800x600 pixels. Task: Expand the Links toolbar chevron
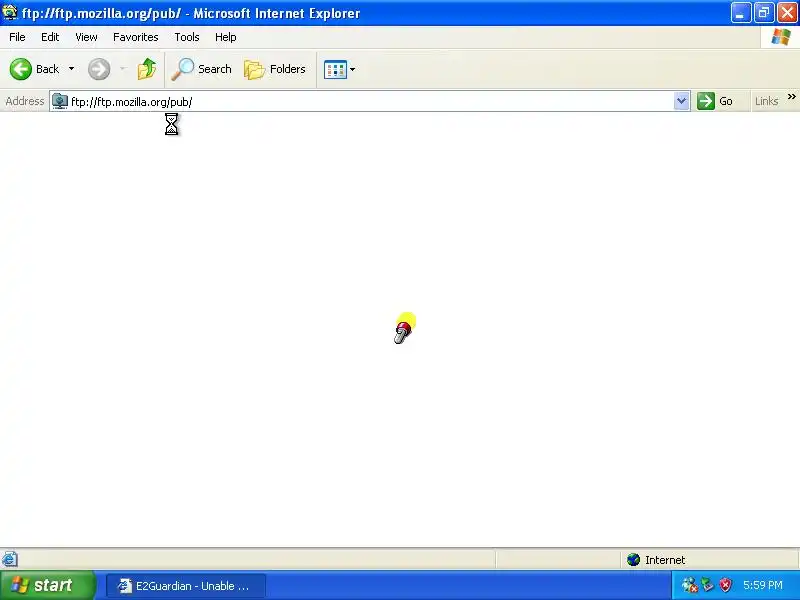pos(791,96)
